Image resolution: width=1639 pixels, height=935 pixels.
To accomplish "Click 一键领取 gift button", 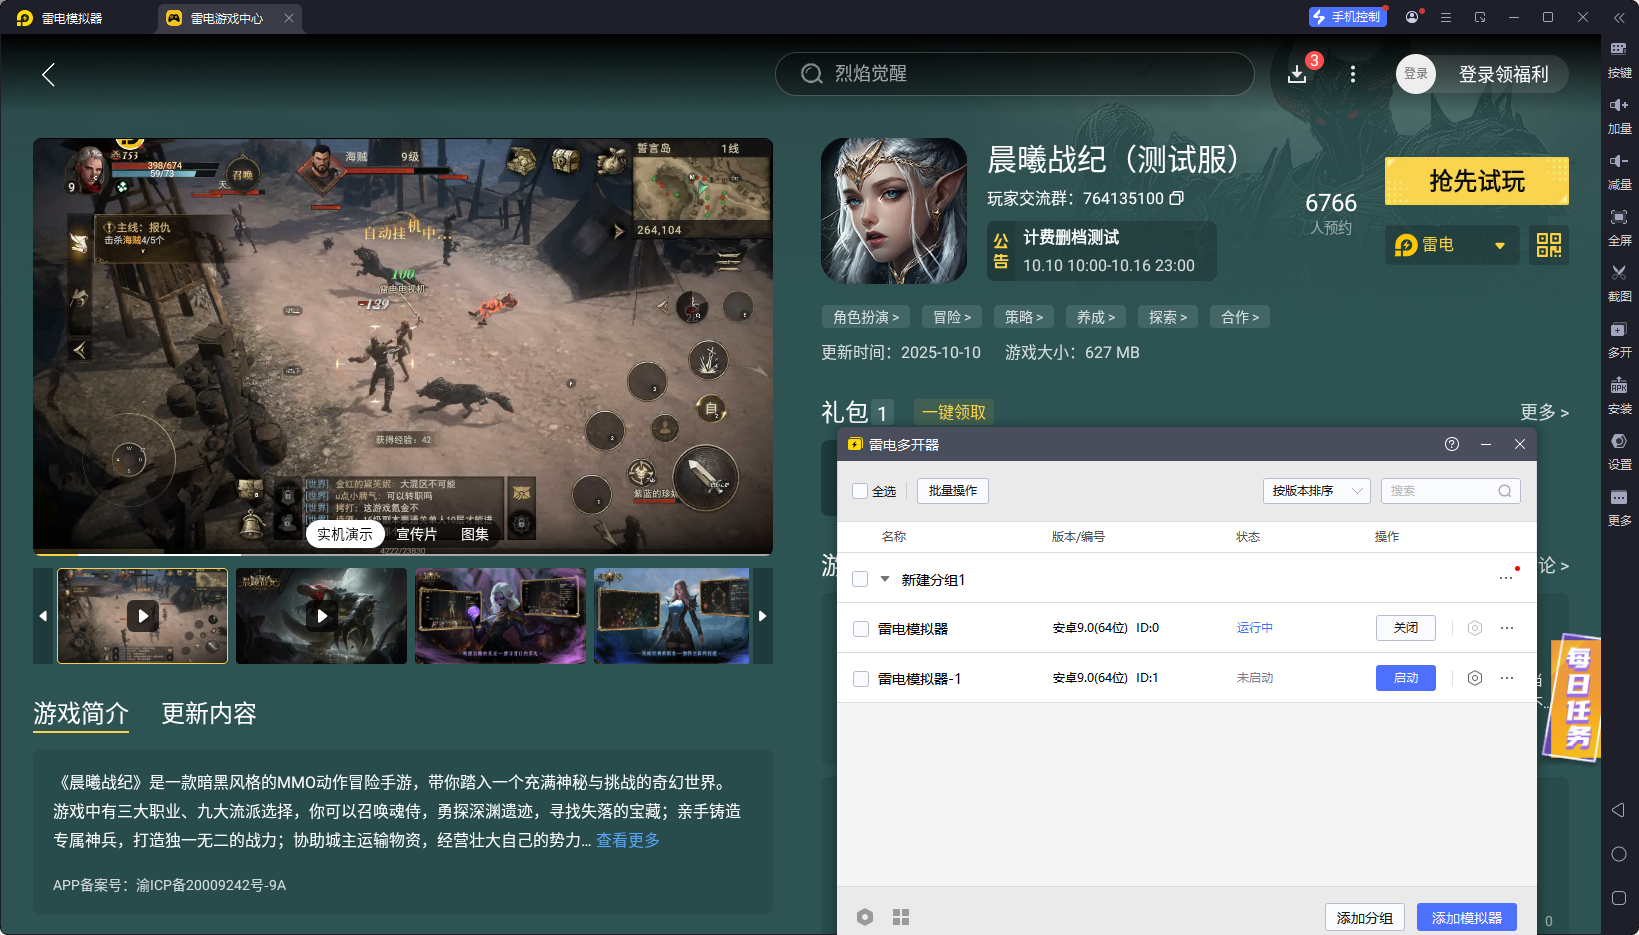I will tap(954, 412).
